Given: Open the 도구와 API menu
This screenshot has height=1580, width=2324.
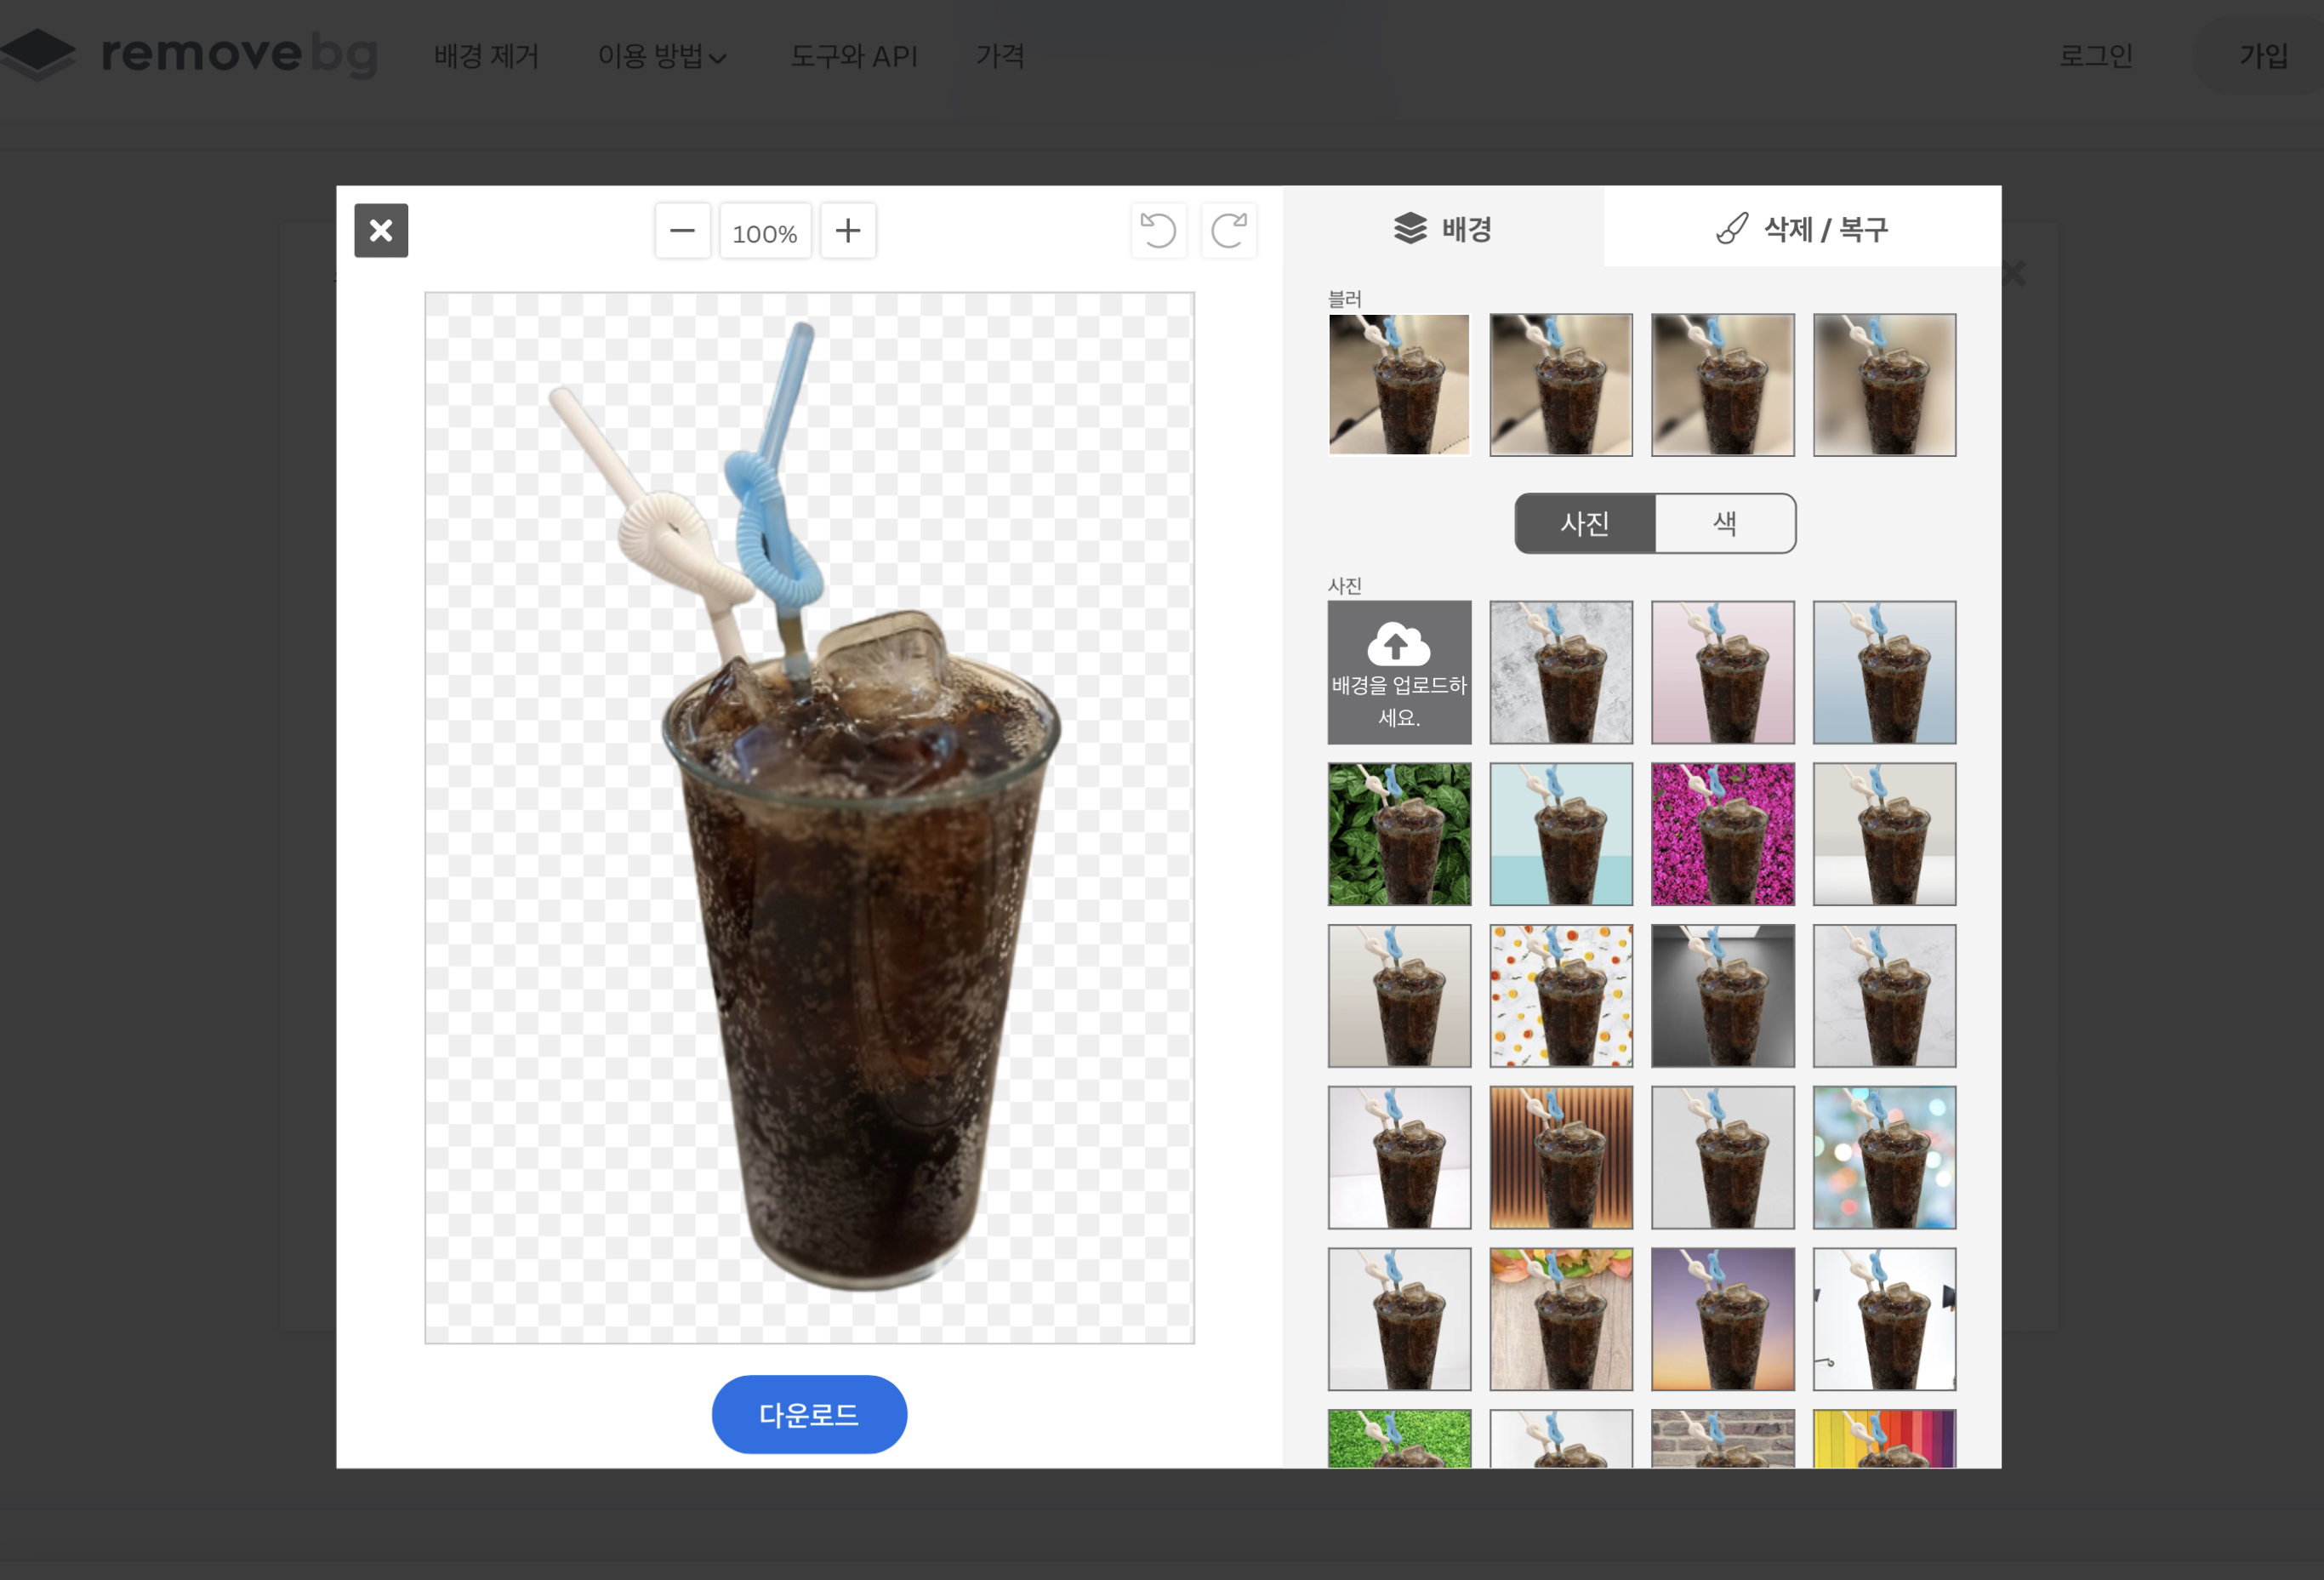Looking at the screenshot, I should [854, 56].
